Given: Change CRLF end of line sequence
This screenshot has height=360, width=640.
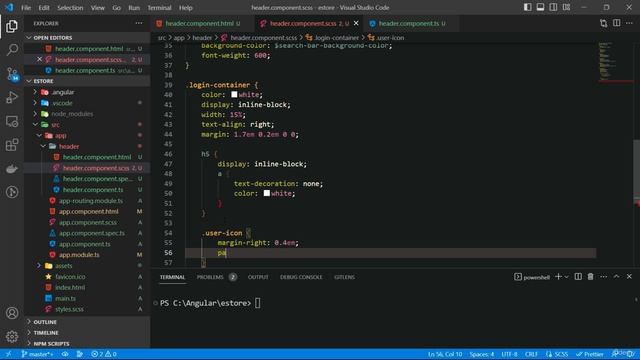Looking at the screenshot, I should (x=531, y=354).
